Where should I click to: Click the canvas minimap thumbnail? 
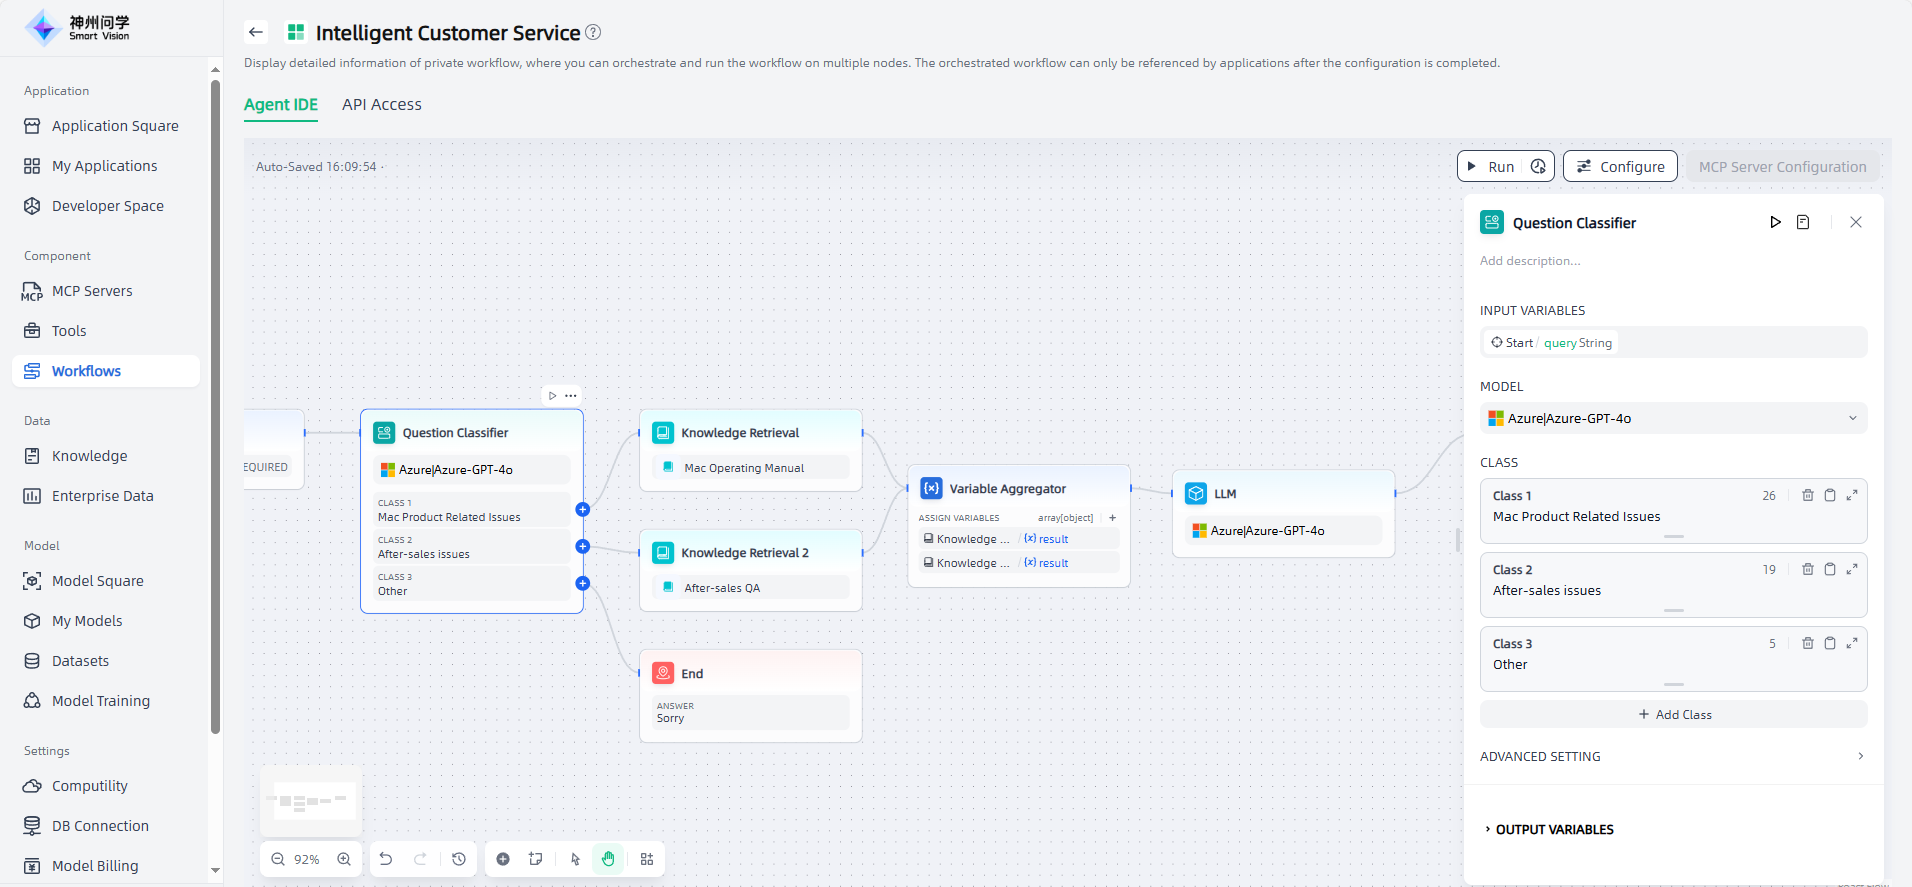click(x=311, y=801)
